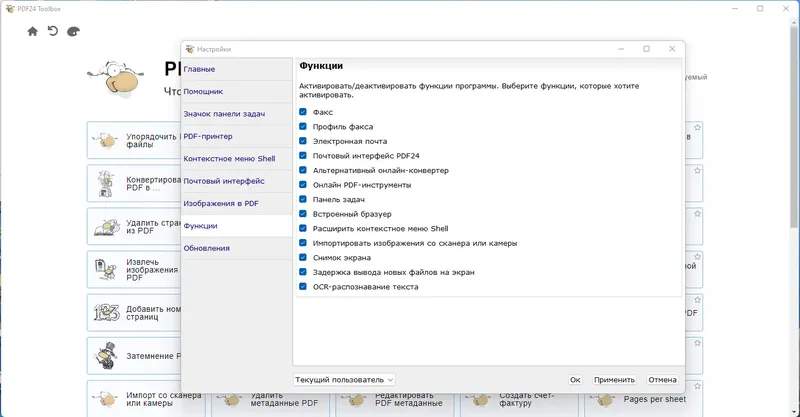Open the sheep icon for Упорядочить файлы

pyautogui.click(x=106, y=140)
